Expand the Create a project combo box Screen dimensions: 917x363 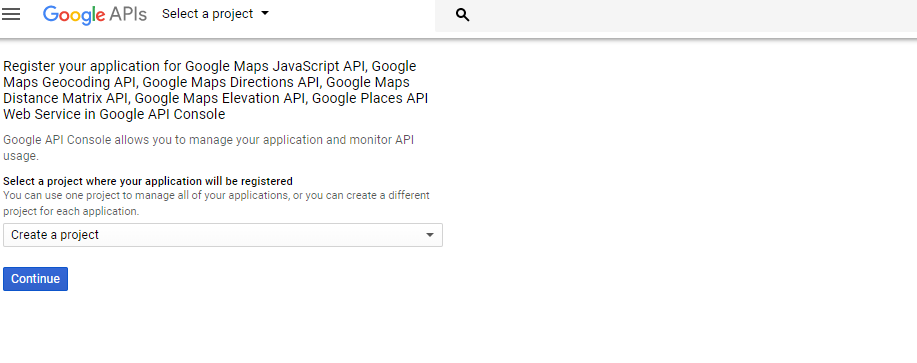(223, 235)
